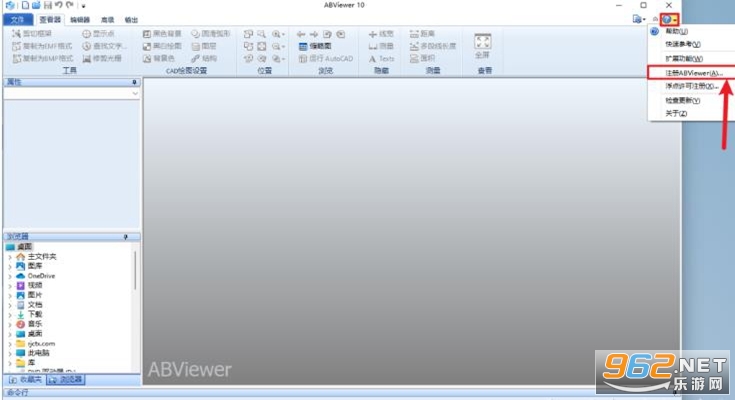Click the previous file left arrow in 浏览 group
Image resolution: width=735 pixels, height=400 pixels.
click(301, 34)
